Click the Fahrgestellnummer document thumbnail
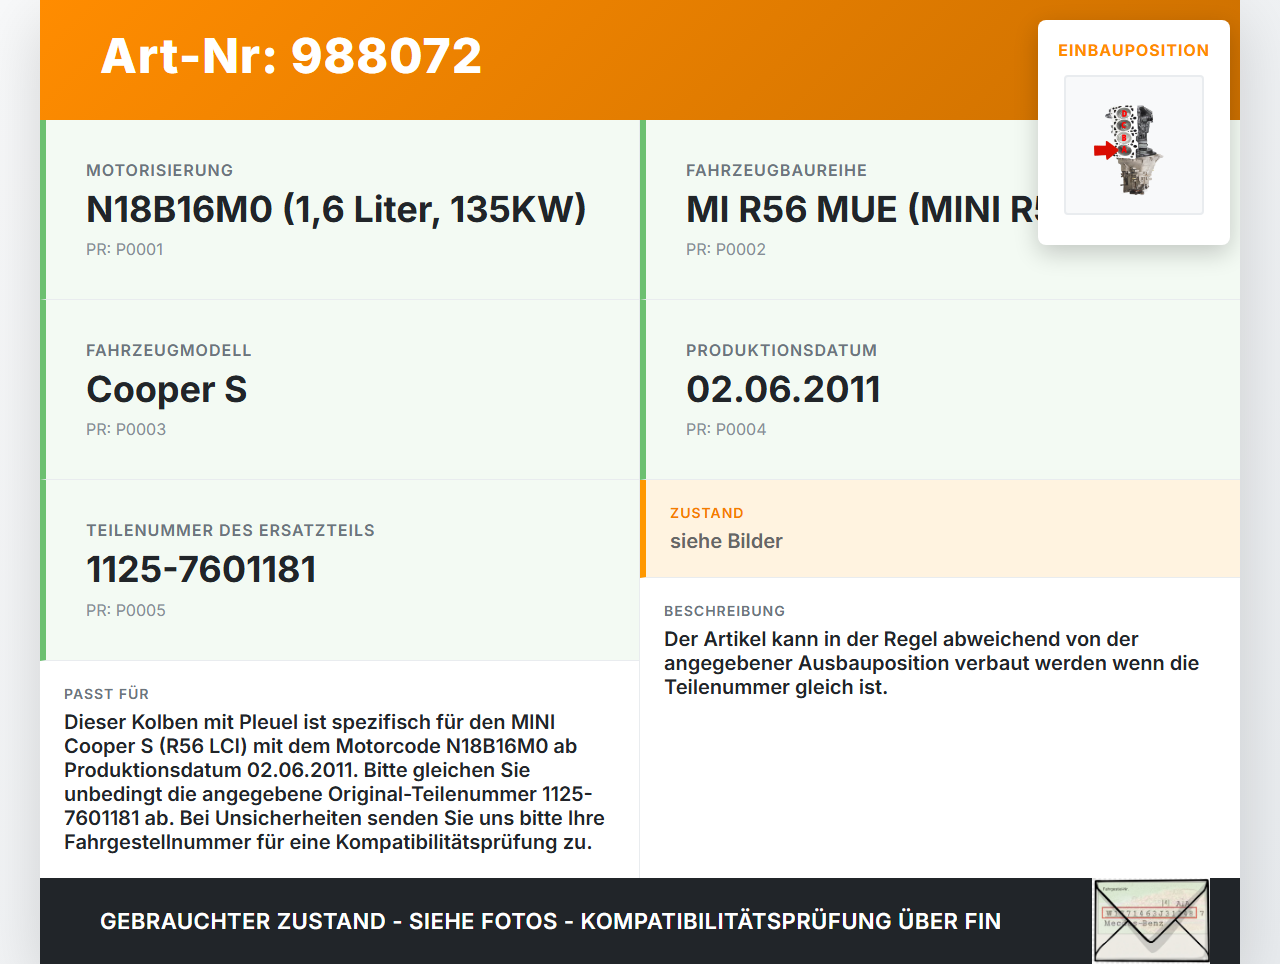The height and width of the screenshot is (964, 1280). [x=1150, y=919]
